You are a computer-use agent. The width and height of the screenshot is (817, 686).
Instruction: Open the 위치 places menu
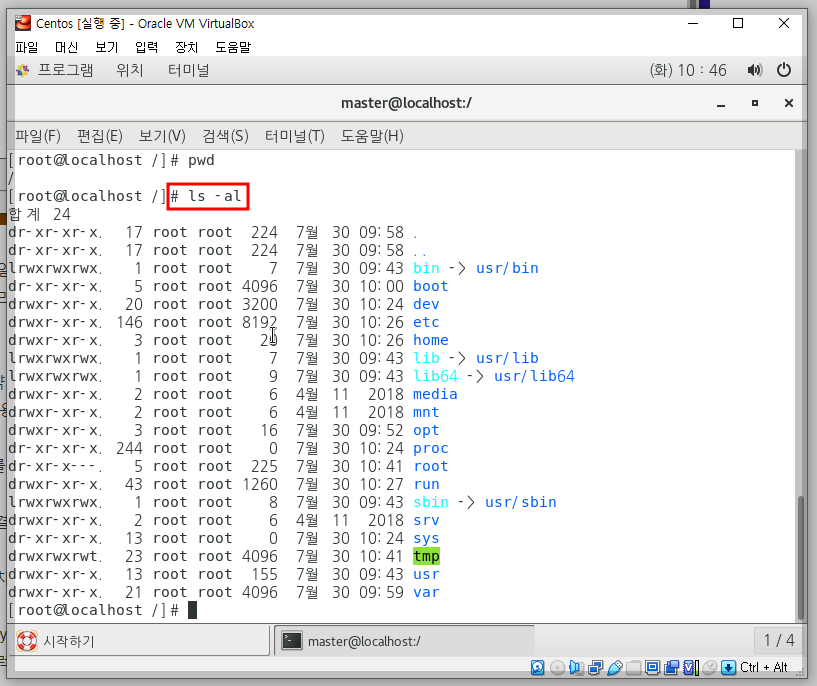click(129, 70)
